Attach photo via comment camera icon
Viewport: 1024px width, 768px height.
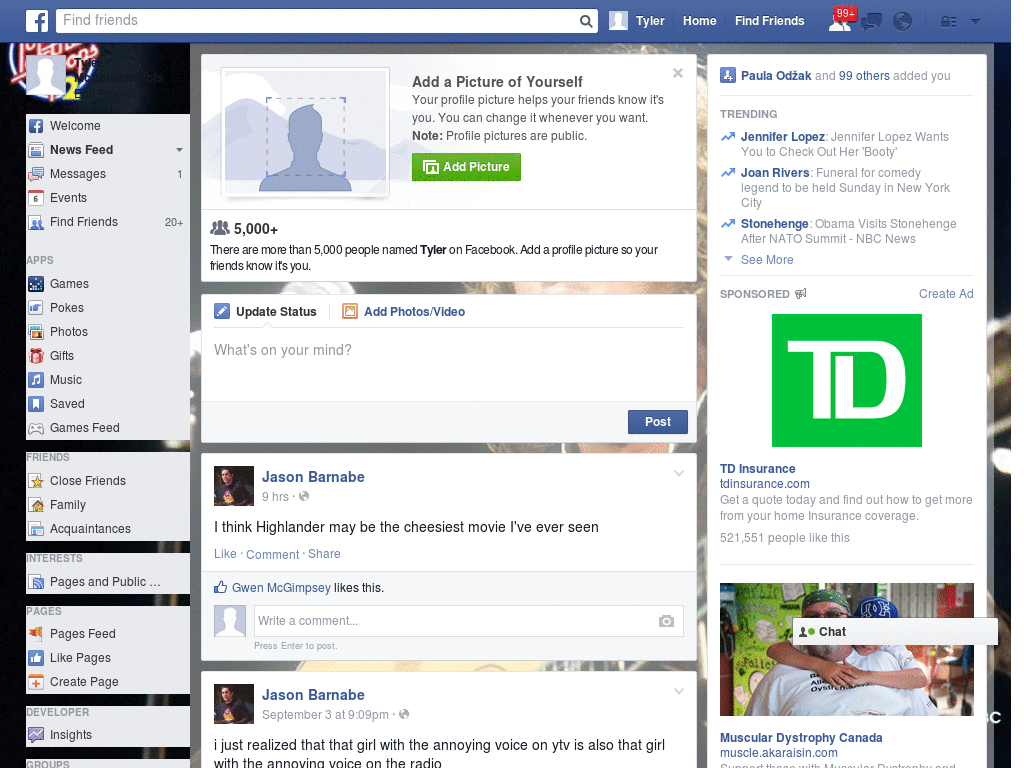pyautogui.click(x=666, y=621)
